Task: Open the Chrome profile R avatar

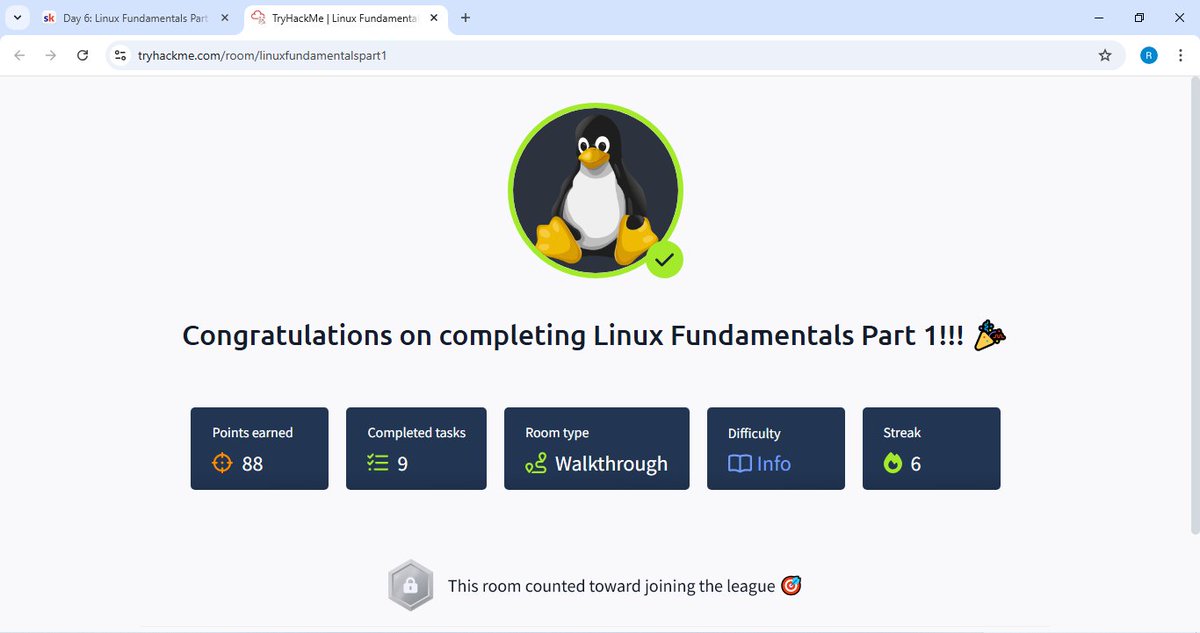Action: click(x=1148, y=55)
